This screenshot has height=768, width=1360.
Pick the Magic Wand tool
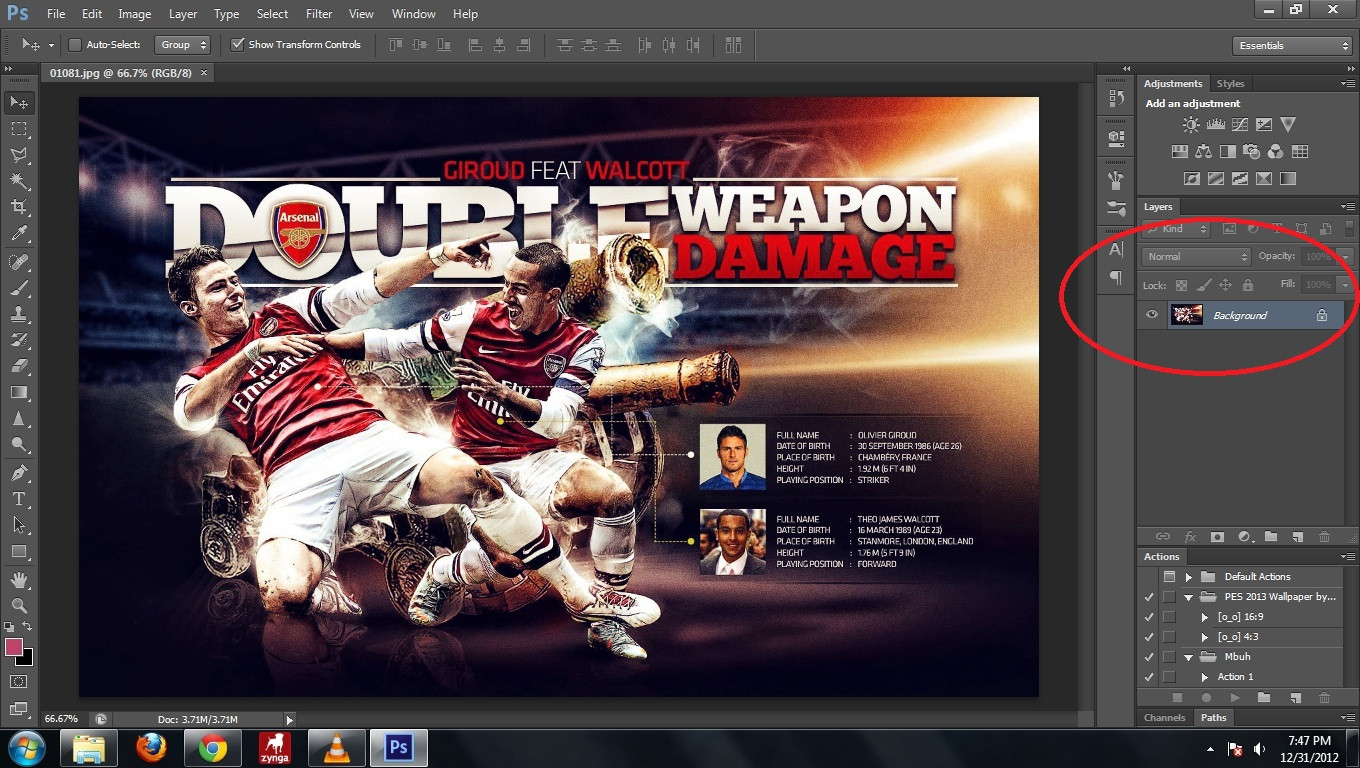pos(18,181)
